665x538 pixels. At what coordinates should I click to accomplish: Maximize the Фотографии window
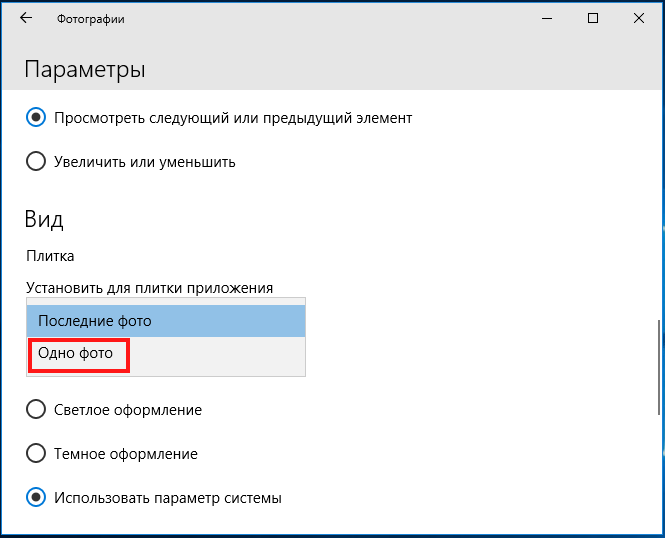pos(593,18)
